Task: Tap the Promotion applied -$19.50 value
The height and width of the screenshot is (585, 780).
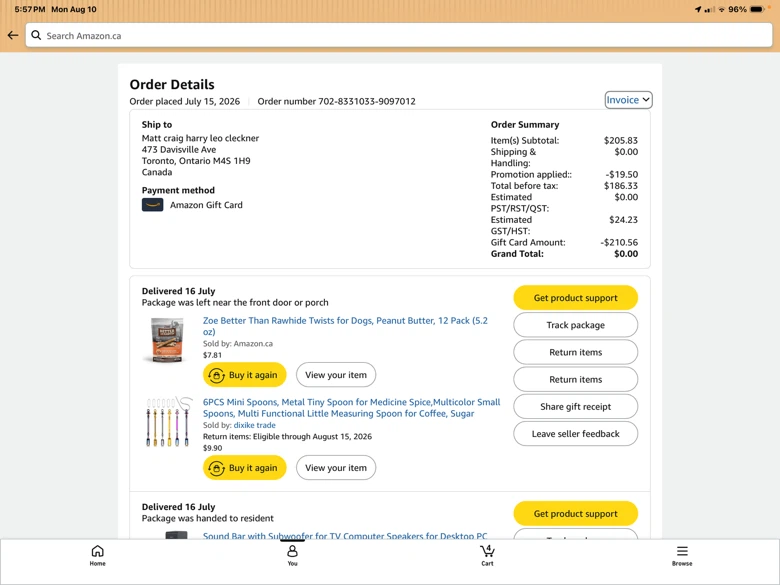Action: click(x=622, y=174)
